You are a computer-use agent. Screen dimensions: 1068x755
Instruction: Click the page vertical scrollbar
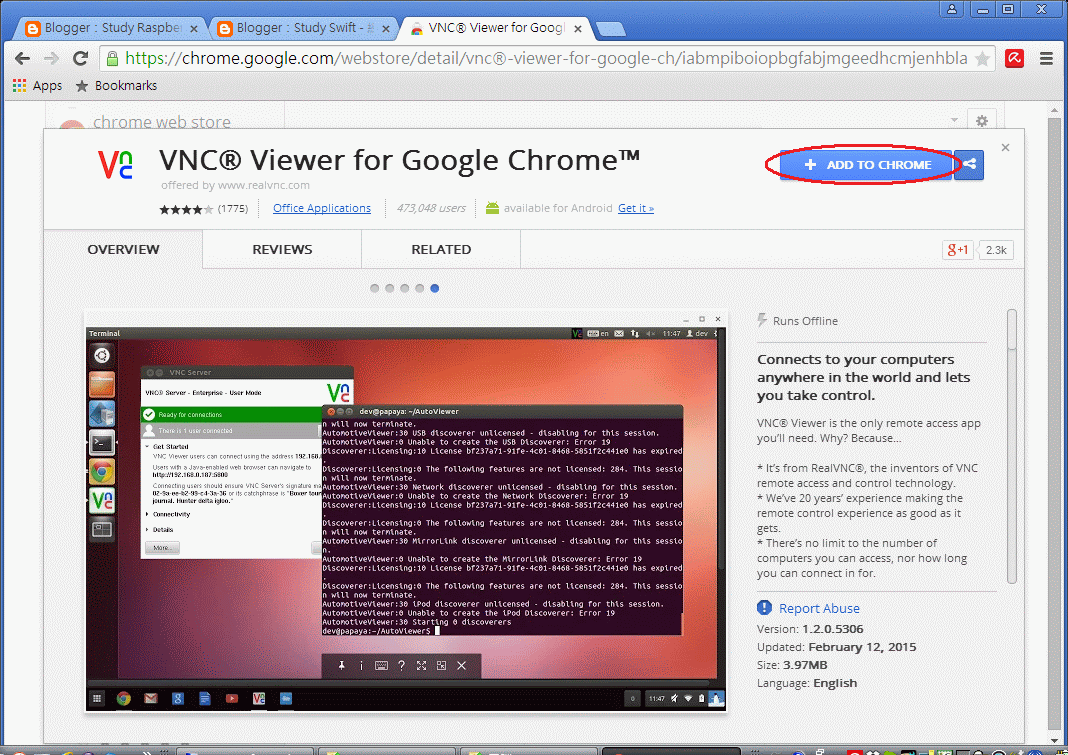click(x=1055, y=422)
